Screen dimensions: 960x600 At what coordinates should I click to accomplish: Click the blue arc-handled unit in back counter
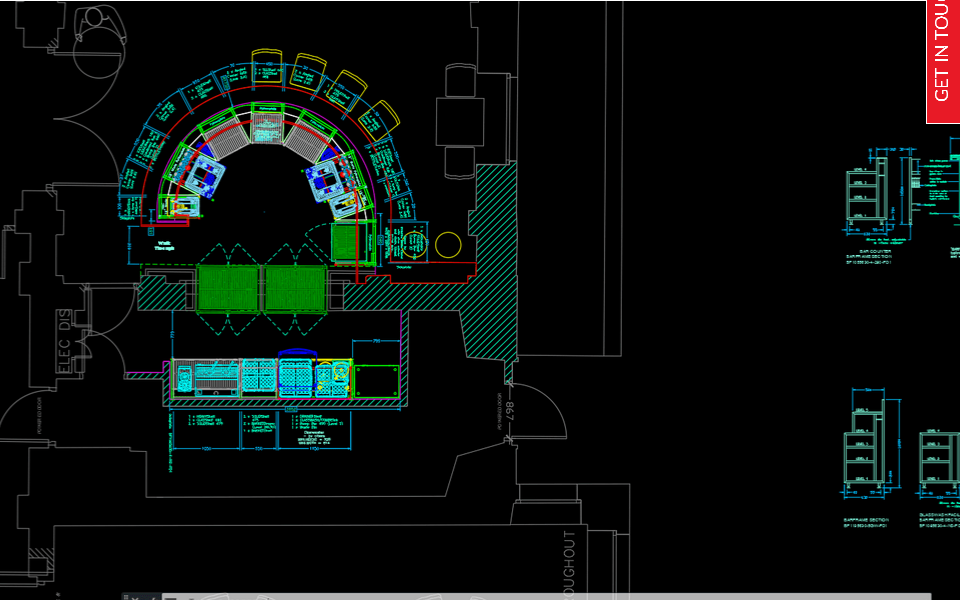tap(296, 372)
